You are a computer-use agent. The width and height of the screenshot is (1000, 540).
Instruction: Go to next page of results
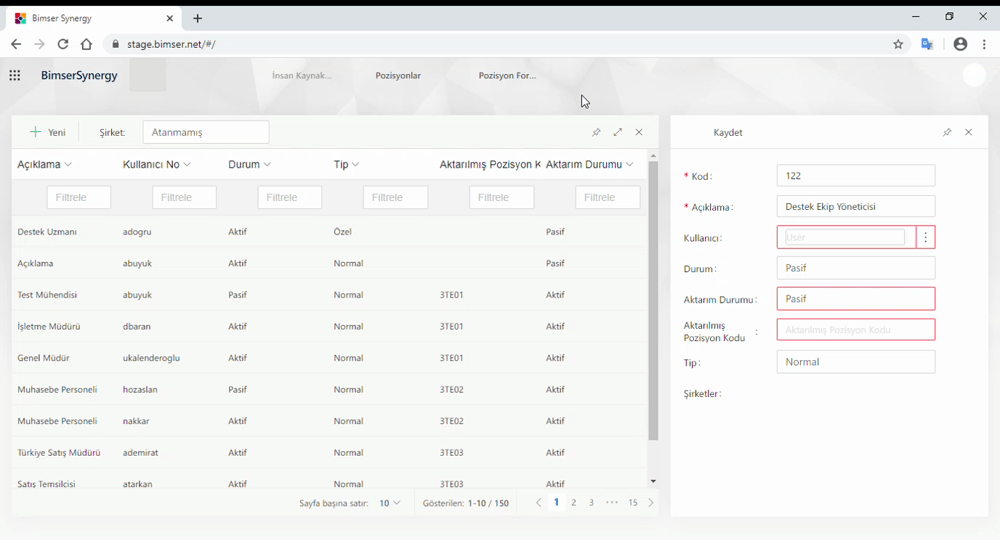pos(651,503)
